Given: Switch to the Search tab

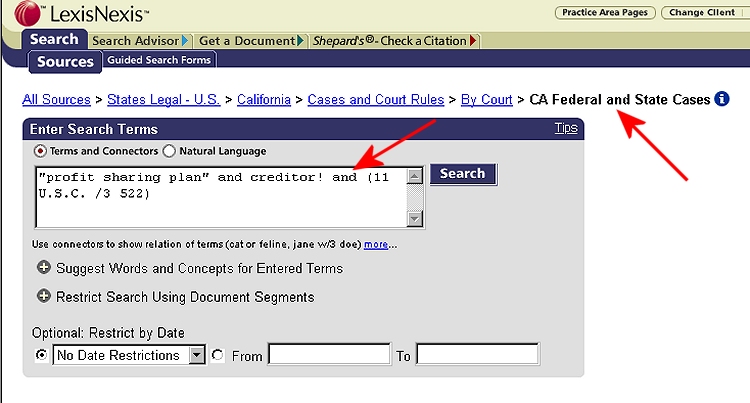Looking at the screenshot, I should pyautogui.click(x=54, y=39).
